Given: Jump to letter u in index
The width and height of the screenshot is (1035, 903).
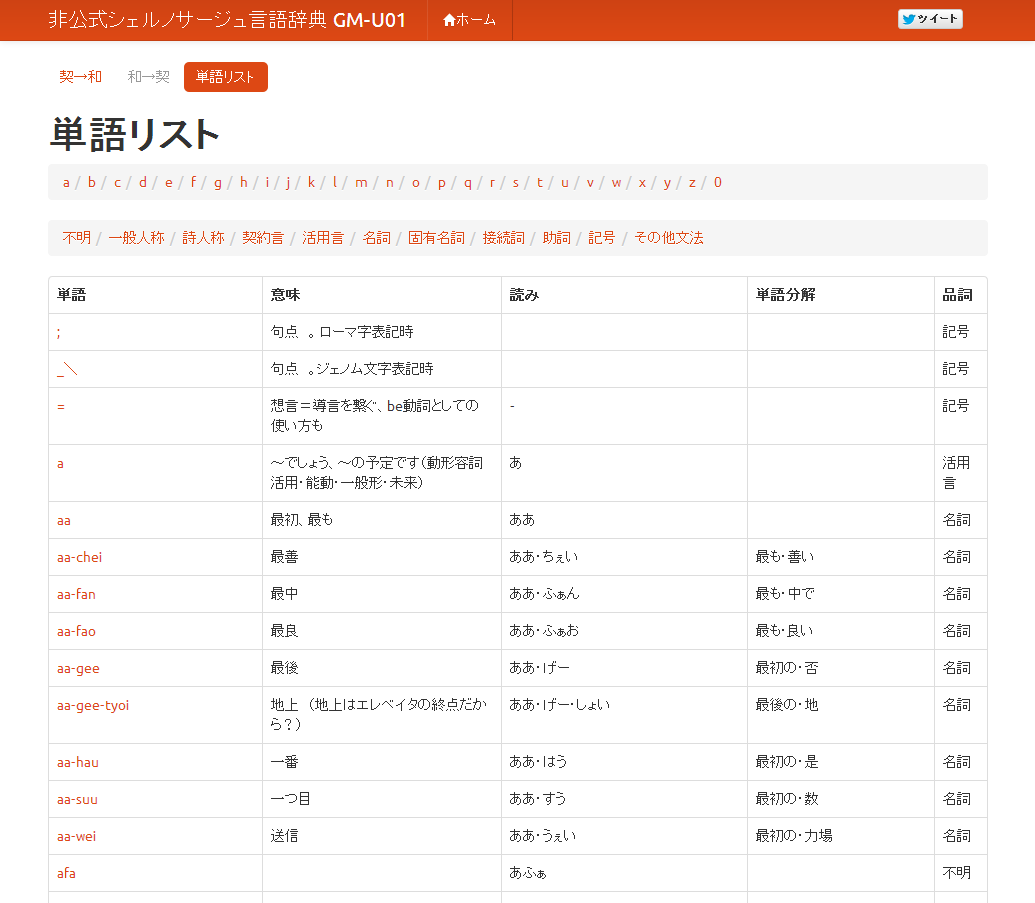Looking at the screenshot, I should pyautogui.click(x=565, y=183).
